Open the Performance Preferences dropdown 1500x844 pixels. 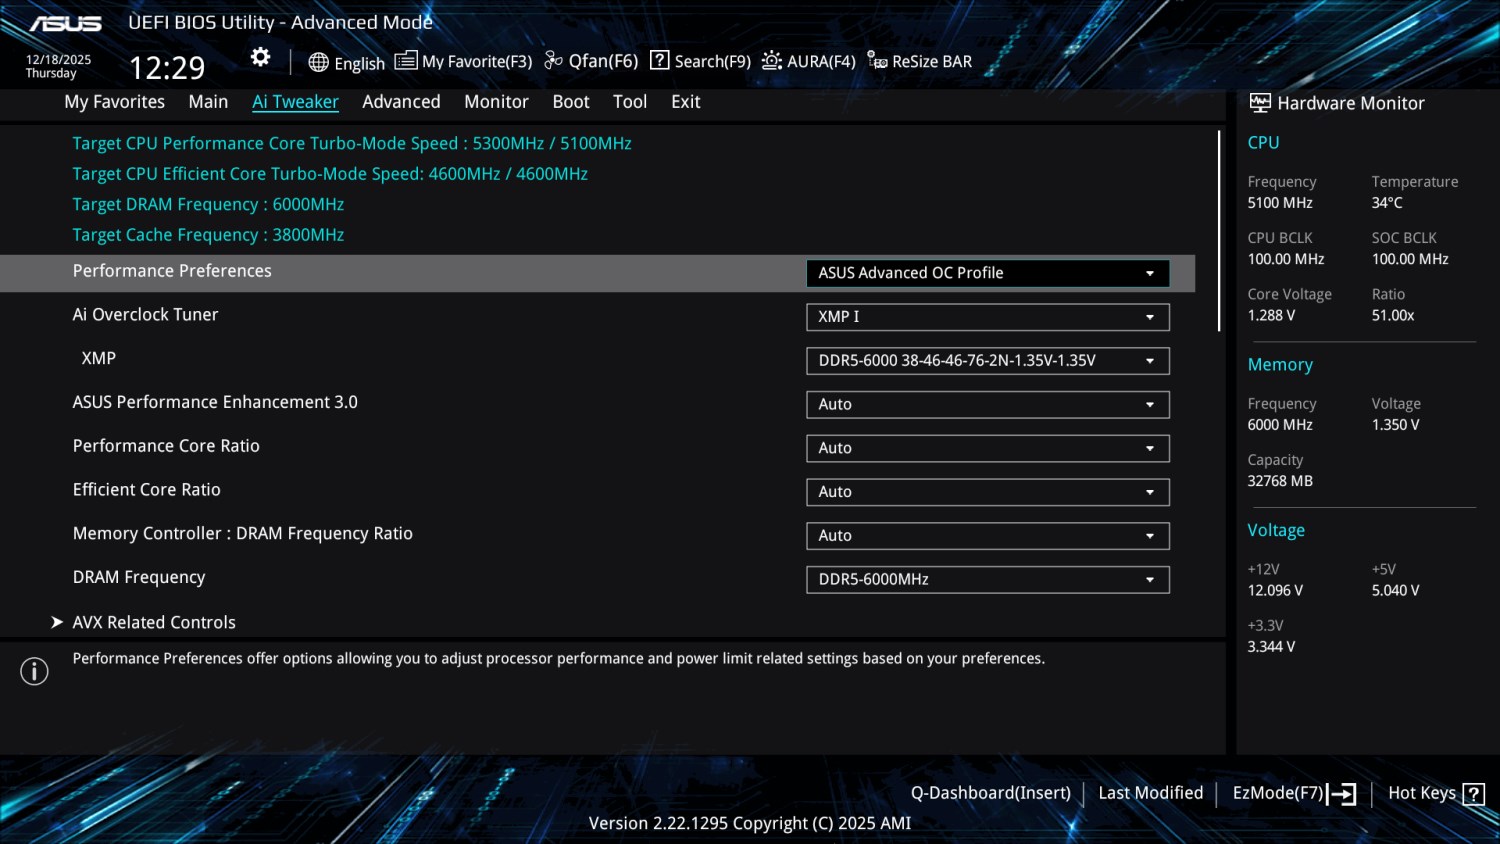tap(988, 273)
